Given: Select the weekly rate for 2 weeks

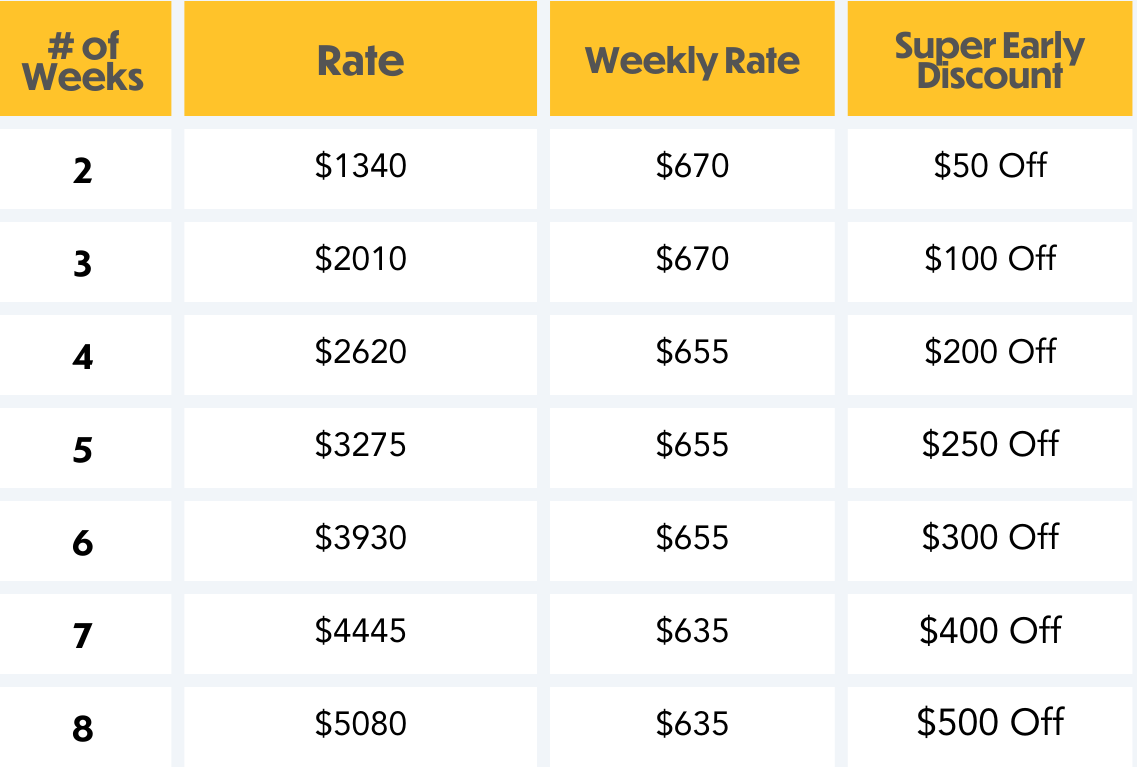Looking at the screenshot, I should click(x=692, y=166).
